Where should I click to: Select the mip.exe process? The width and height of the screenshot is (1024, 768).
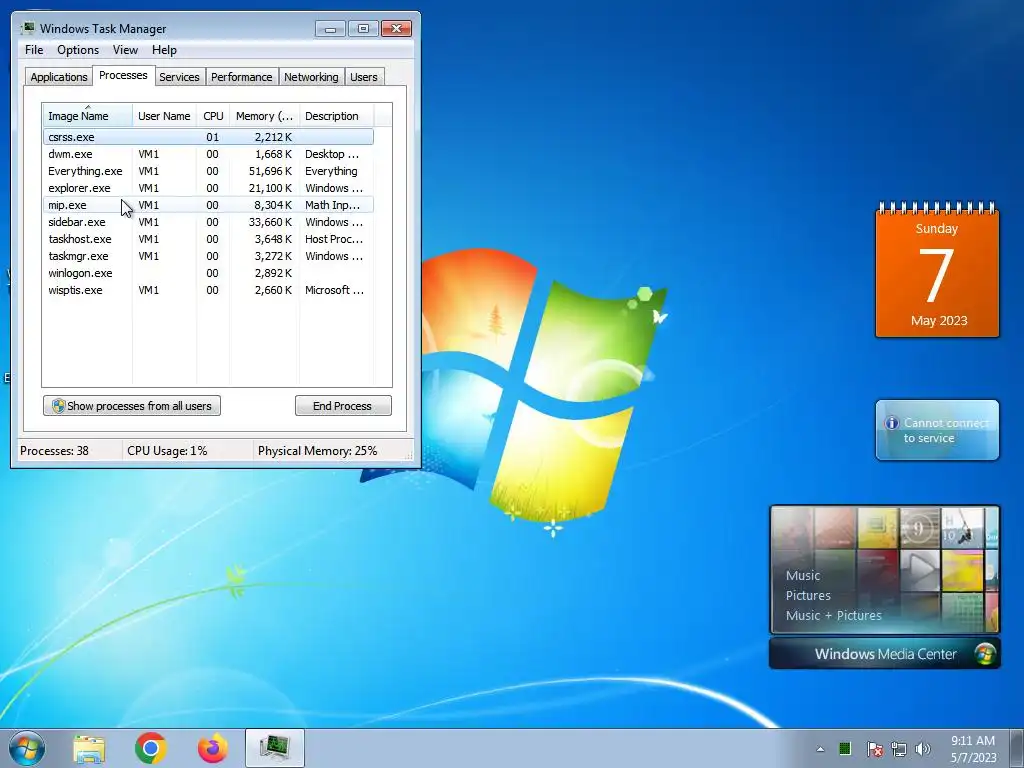pos(208,205)
